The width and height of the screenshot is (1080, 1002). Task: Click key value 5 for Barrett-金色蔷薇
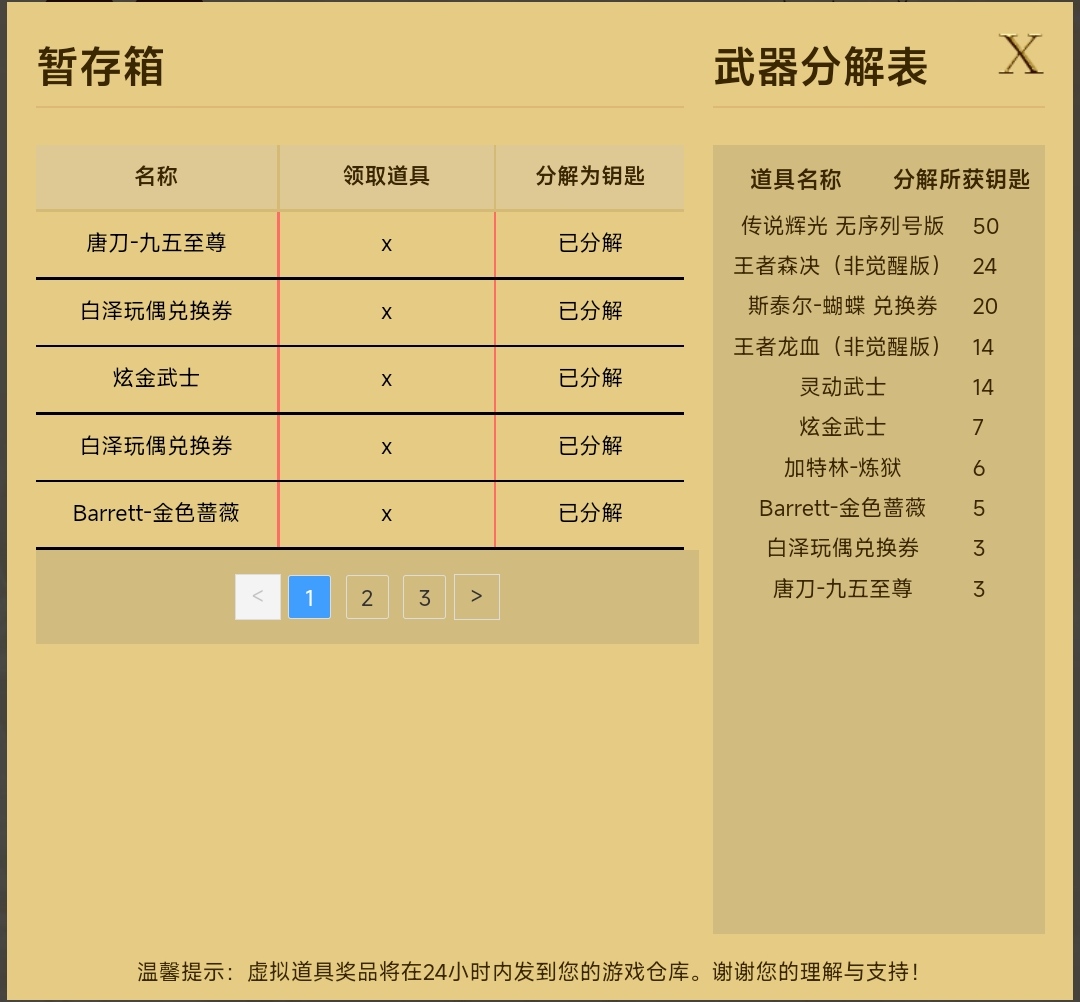click(x=979, y=509)
